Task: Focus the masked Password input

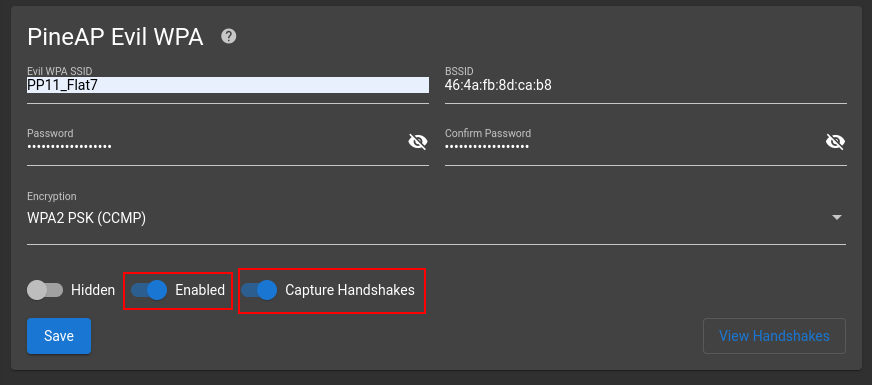Action: pos(217,146)
